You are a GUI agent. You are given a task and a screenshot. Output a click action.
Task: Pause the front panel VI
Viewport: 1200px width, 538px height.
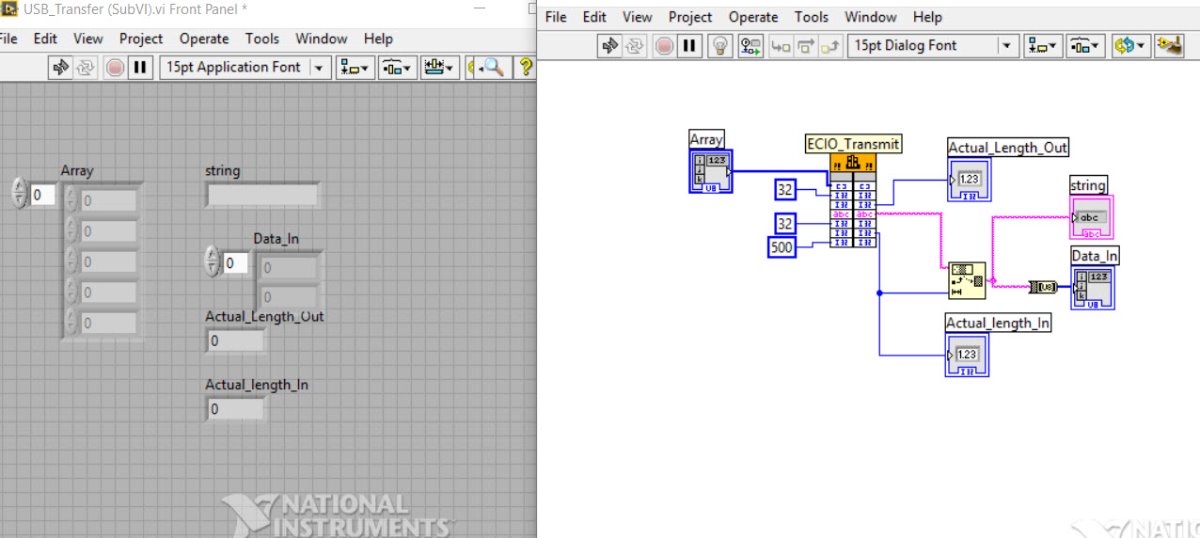[x=140, y=67]
